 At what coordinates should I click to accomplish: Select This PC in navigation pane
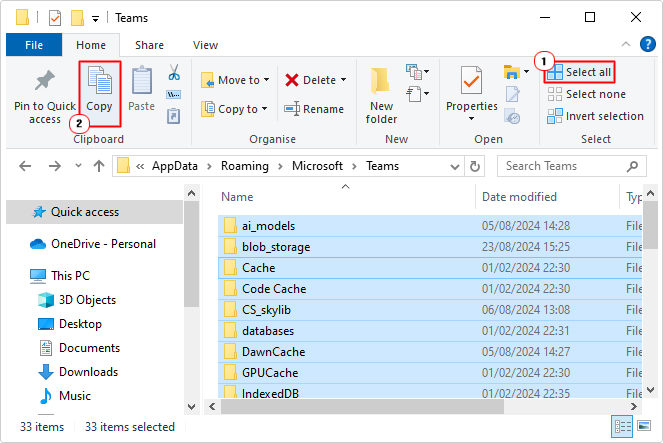point(60,276)
